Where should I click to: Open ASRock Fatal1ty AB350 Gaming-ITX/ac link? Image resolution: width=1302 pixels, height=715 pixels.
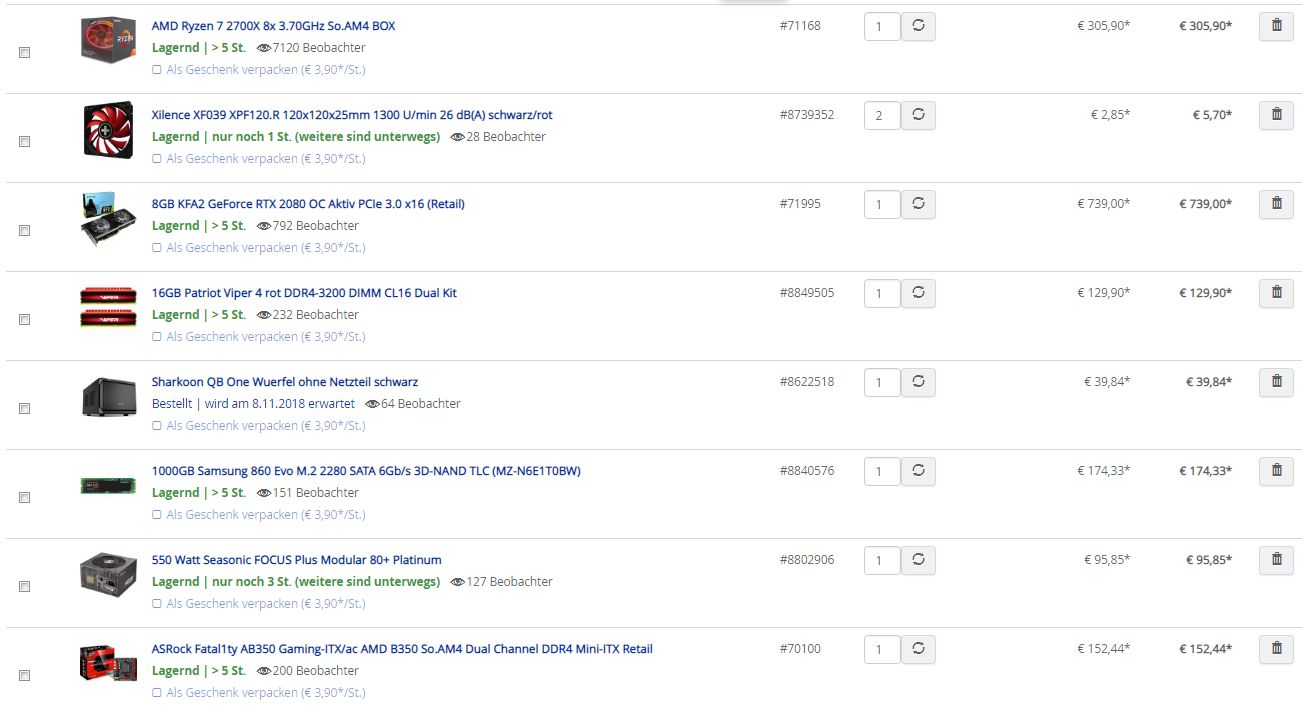click(402, 649)
